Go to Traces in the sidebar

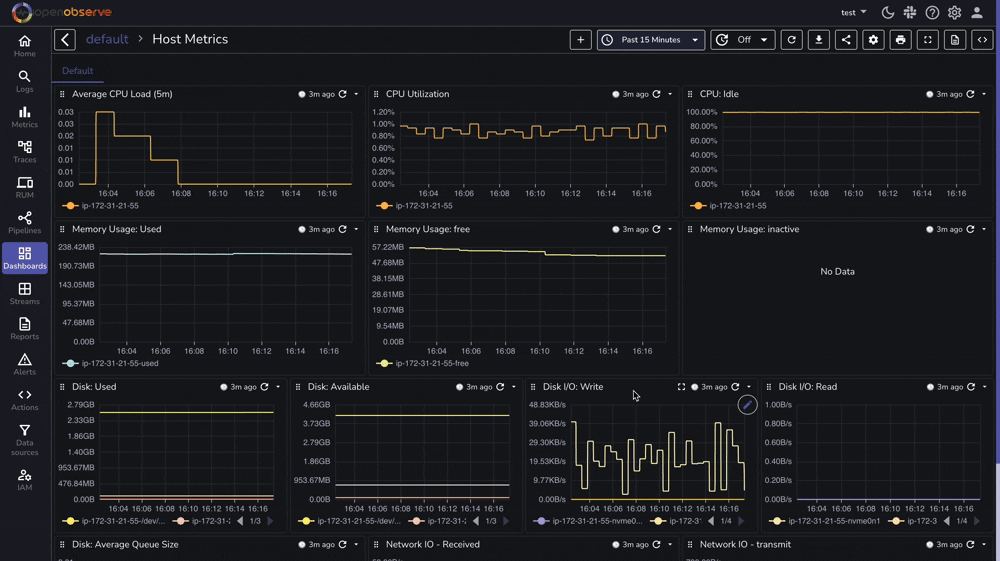[24, 152]
